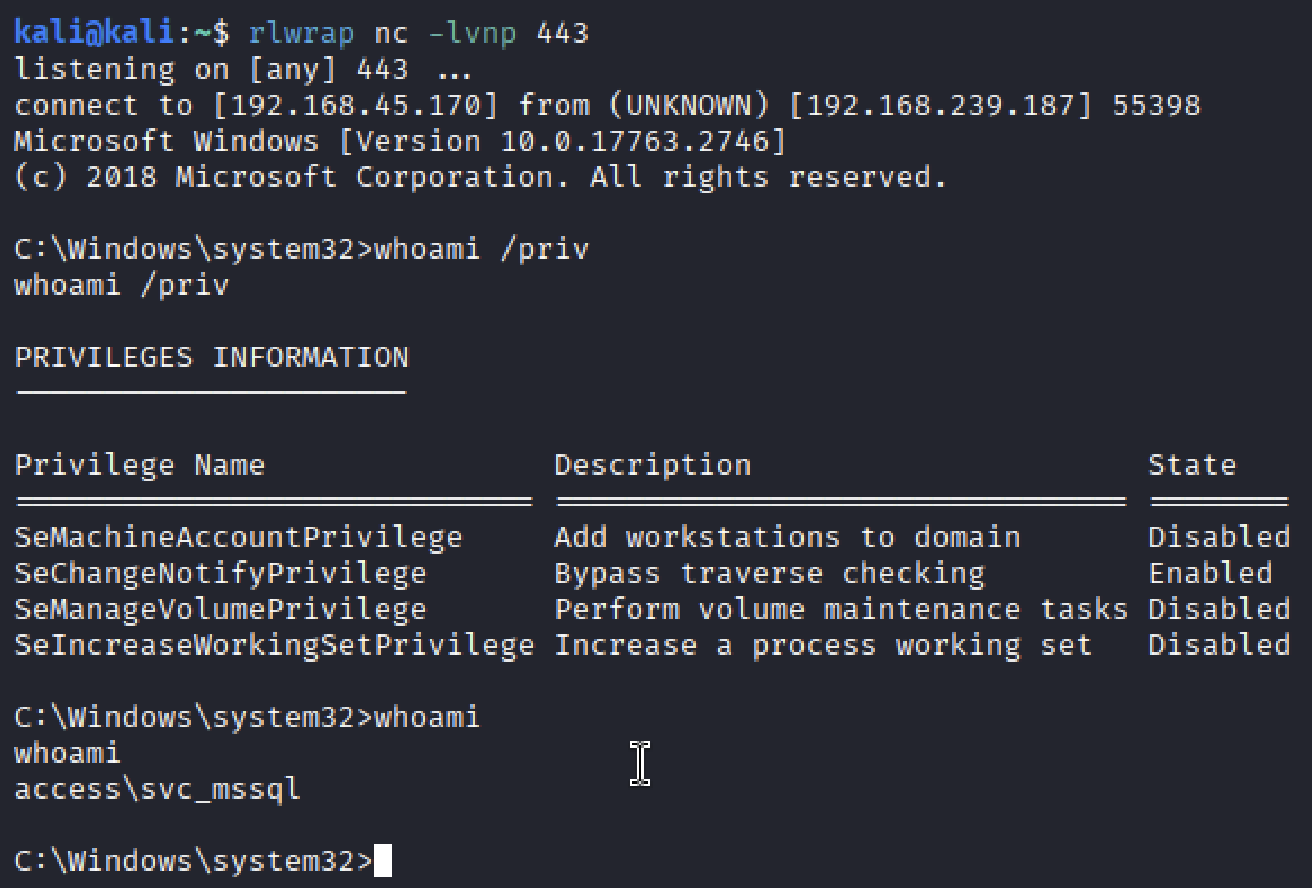This screenshot has height=888, width=1312.
Task: Click the SeChangeNotifyPrivilege entry
Action: (220, 573)
